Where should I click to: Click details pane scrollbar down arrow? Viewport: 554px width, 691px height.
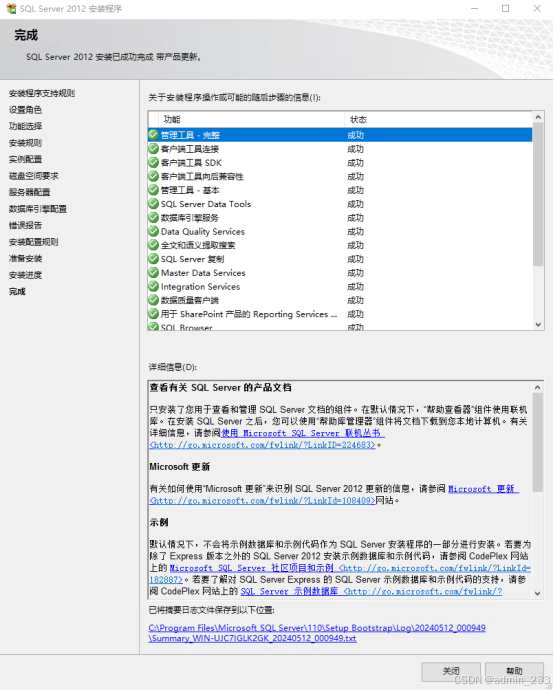[537, 593]
